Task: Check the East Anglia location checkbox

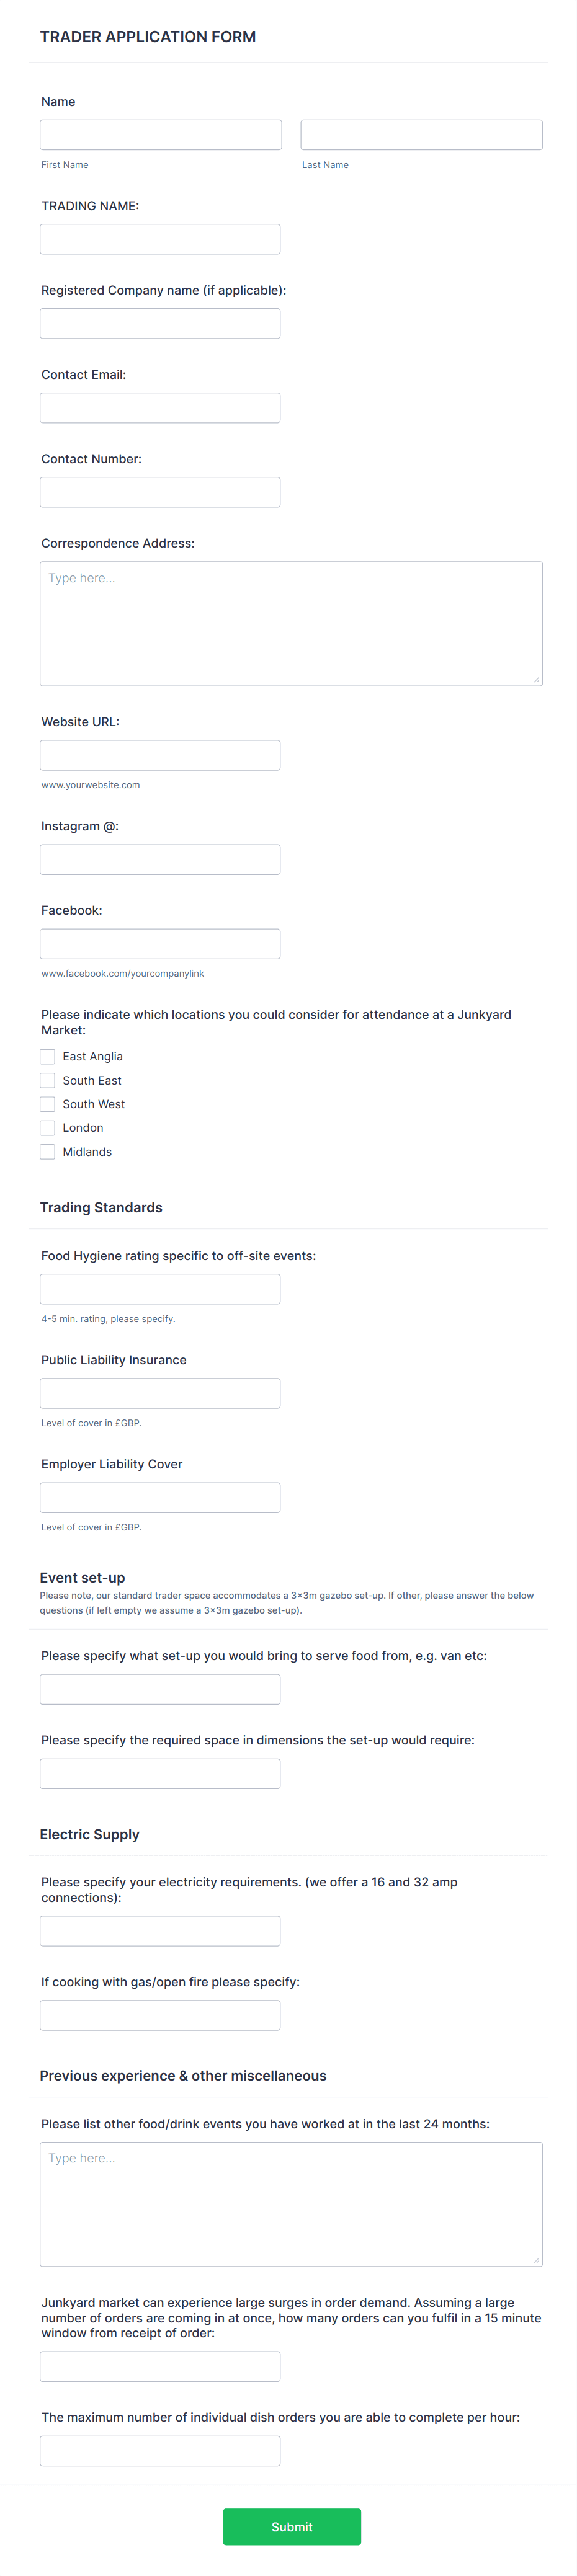Action: click(x=47, y=1056)
